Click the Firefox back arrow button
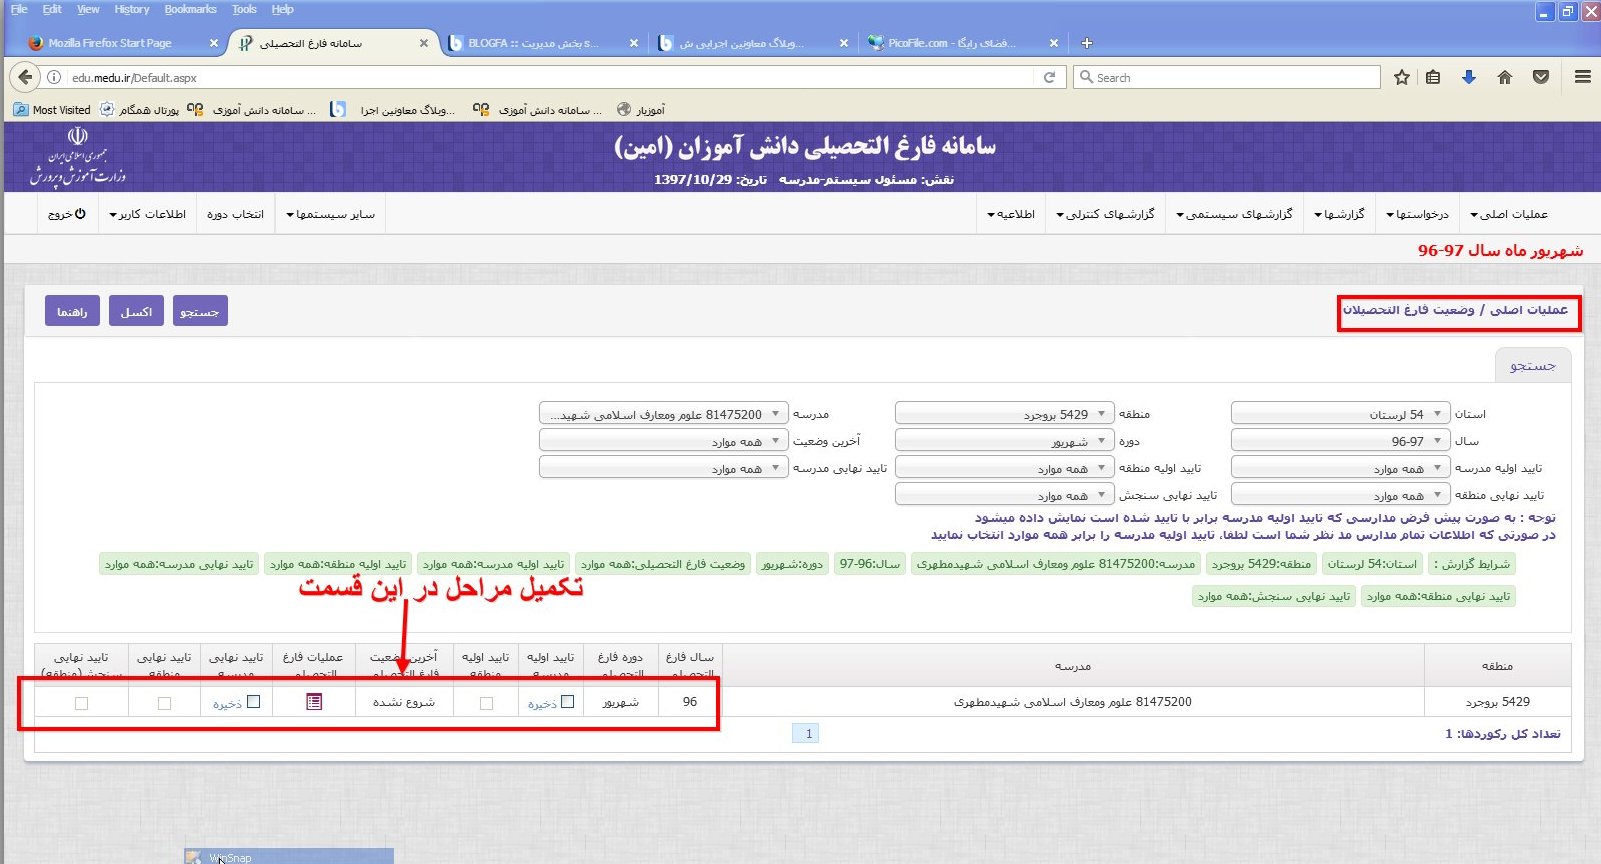The height and width of the screenshot is (864, 1601). point(25,77)
